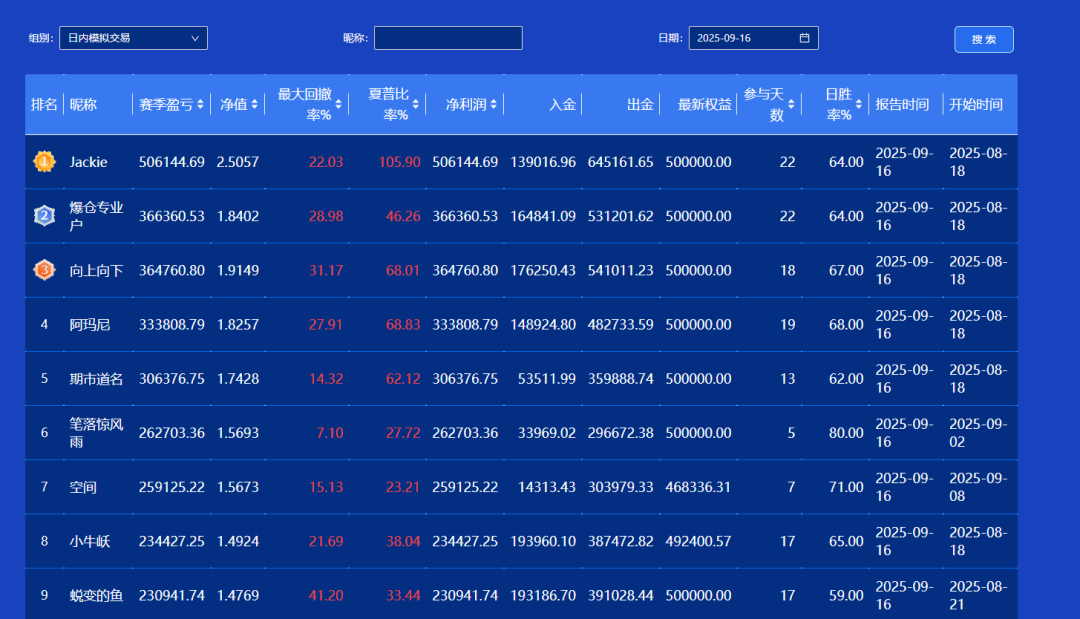Click the 出金 column header

click(x=640, y=105)
